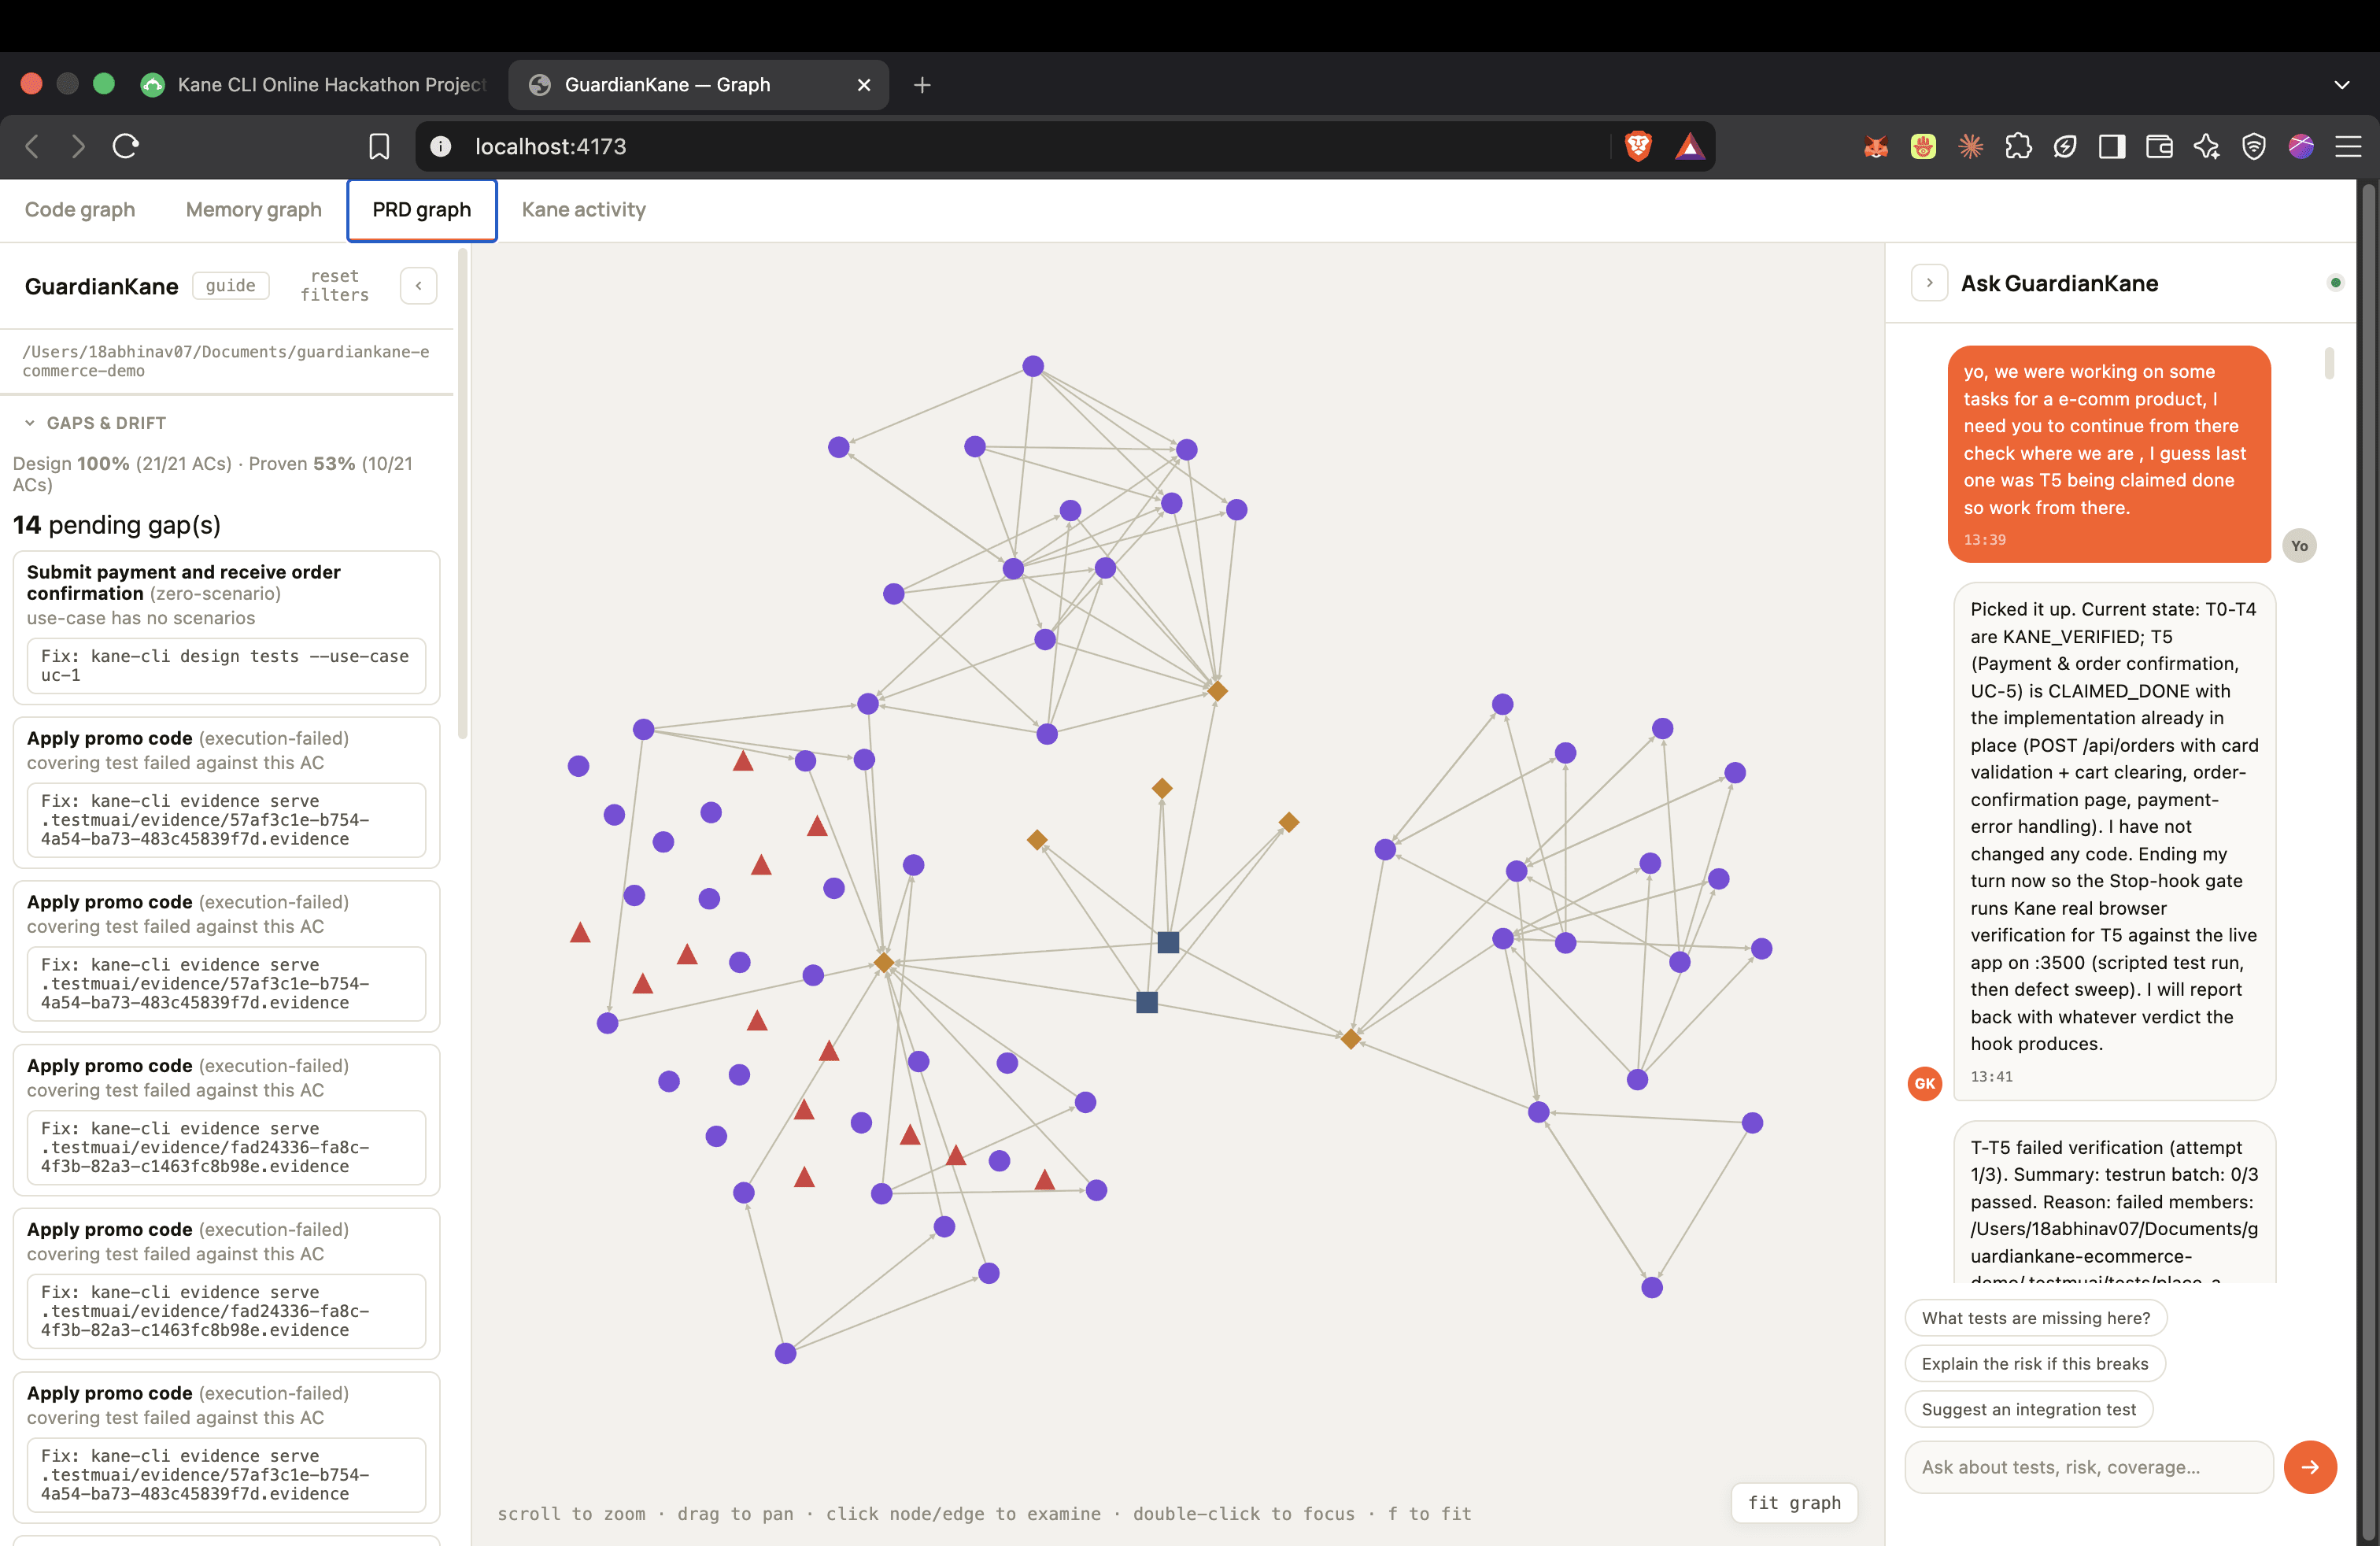
Task: Open the VPN shield icon
Action: tap(2254, 147)
